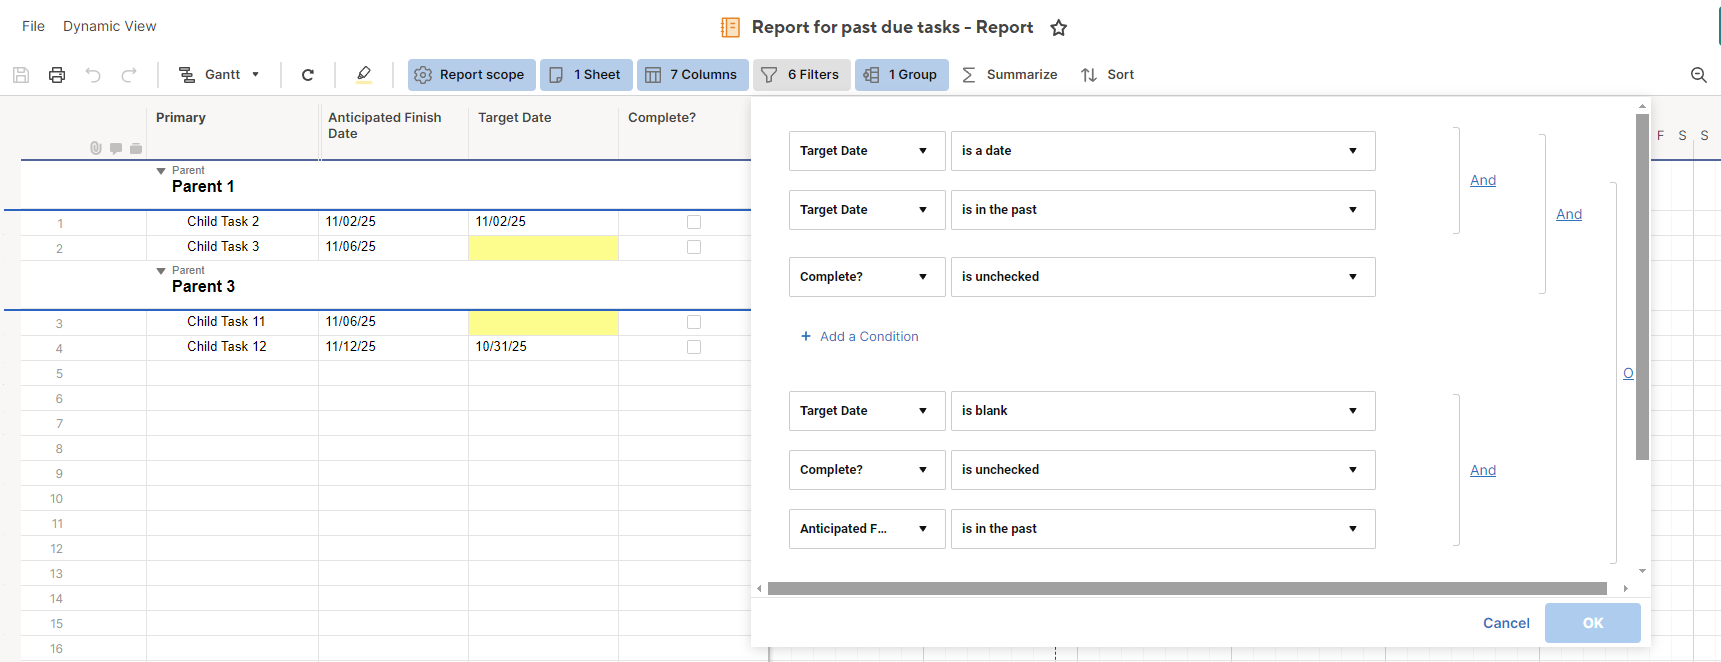Collapse the Parent 1 group
Viewport: 1721px width, 662px height.
pos(161,171)
